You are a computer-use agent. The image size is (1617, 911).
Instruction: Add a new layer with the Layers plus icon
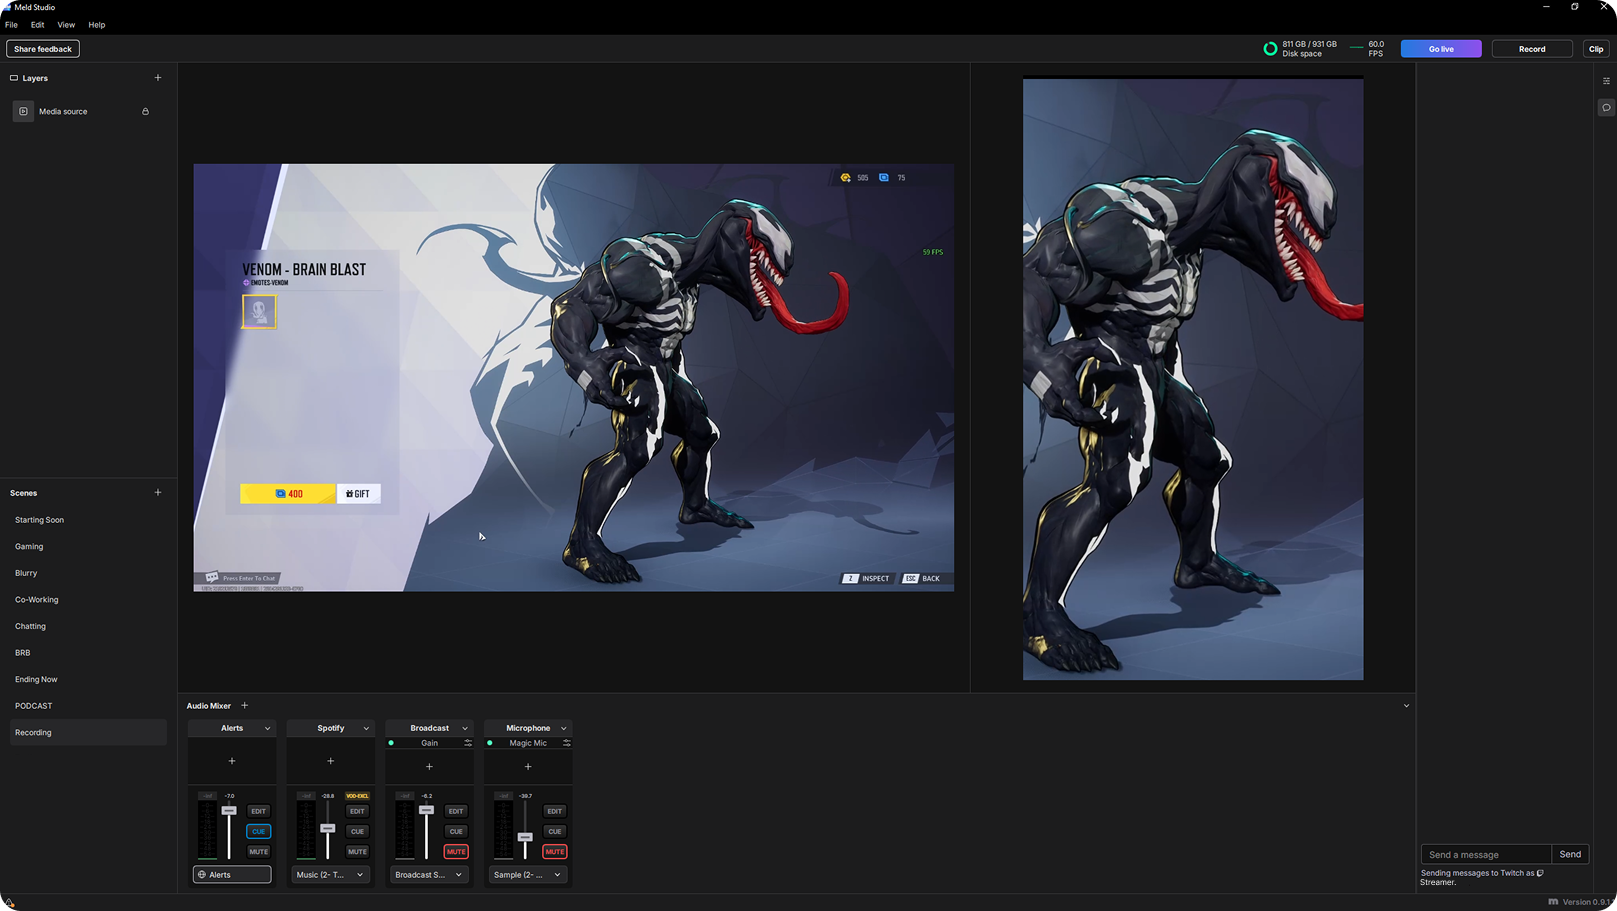(157, 78)
